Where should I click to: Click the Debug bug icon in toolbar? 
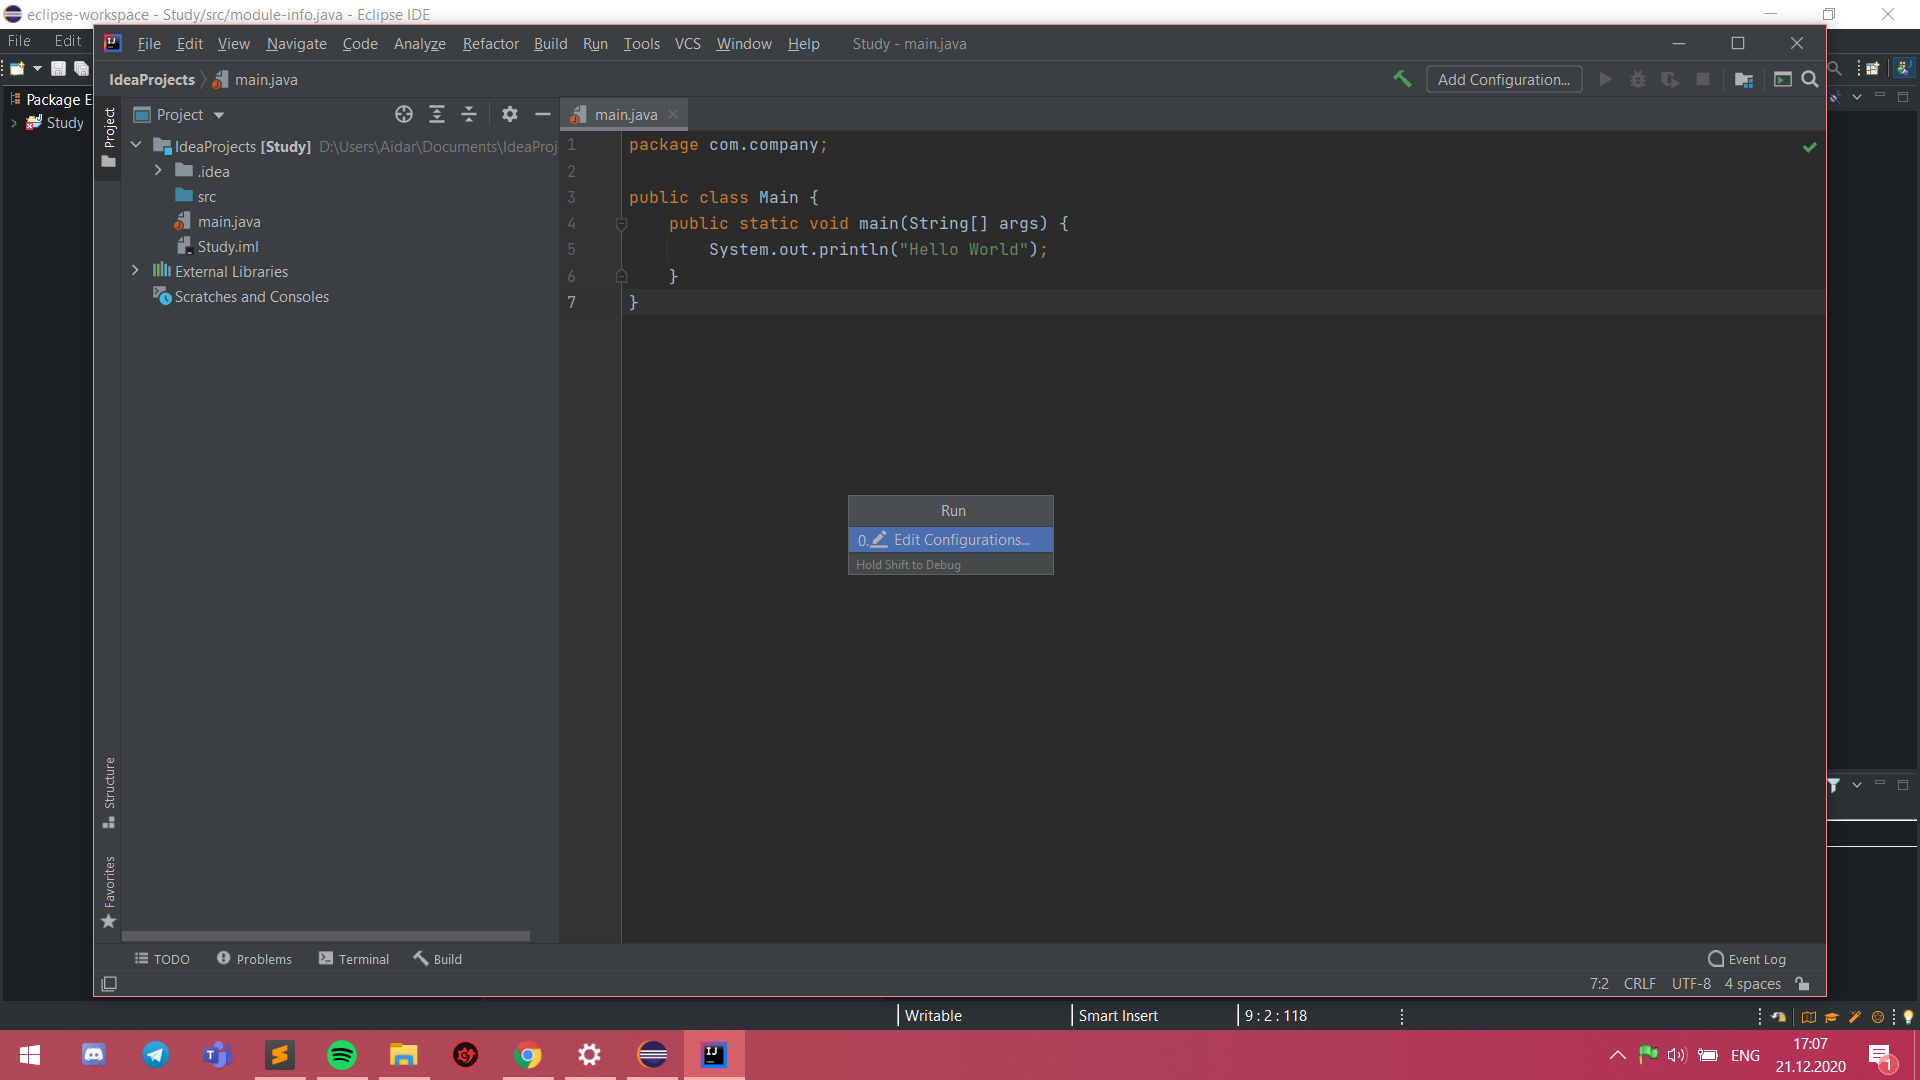[1638, 79]
